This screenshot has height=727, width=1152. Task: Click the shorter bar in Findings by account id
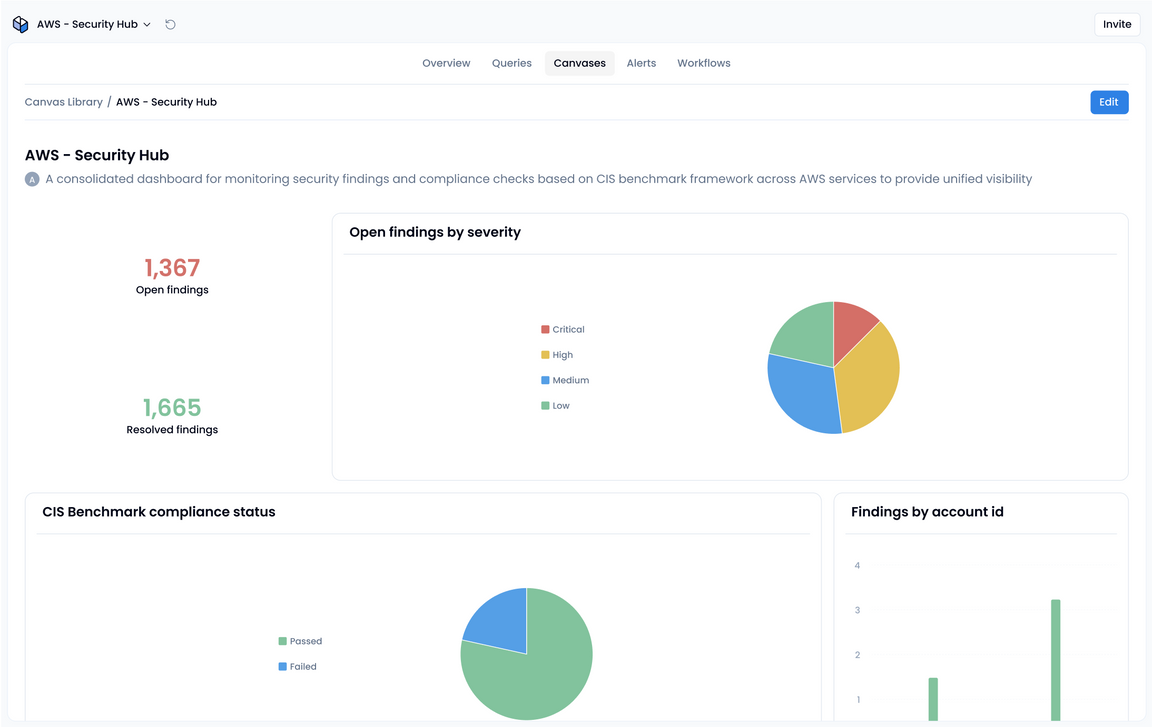[933, 699]
